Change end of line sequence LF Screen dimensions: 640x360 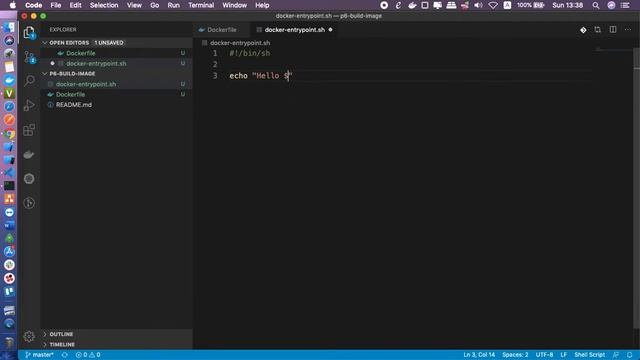(563, 355)
